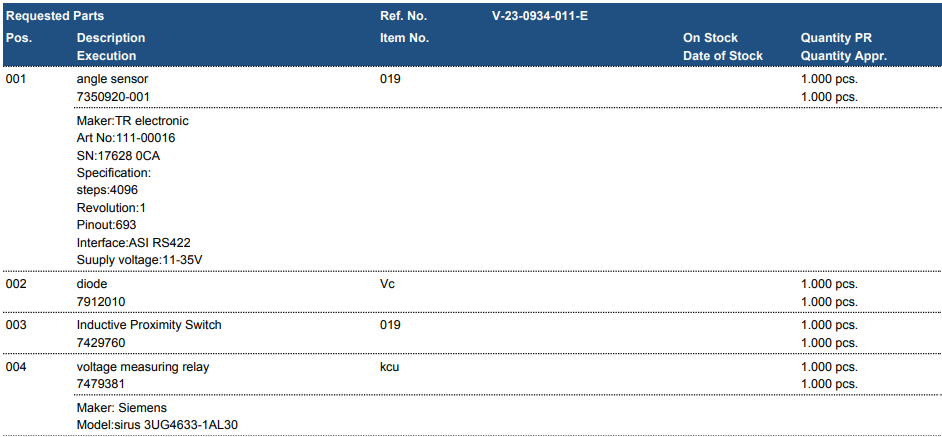
Task: Select the 'angle sensor' description text
Action: [113, 78]
